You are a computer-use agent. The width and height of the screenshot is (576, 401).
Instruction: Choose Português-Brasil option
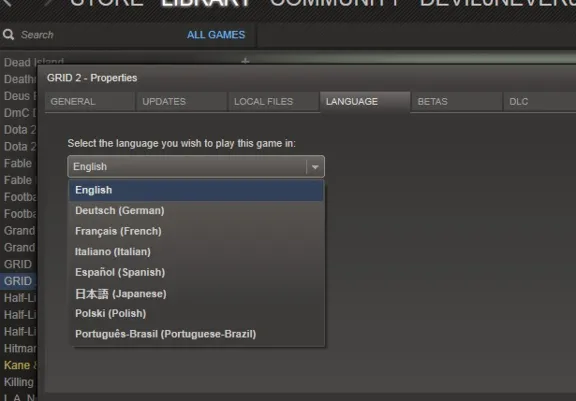point(196,334)
